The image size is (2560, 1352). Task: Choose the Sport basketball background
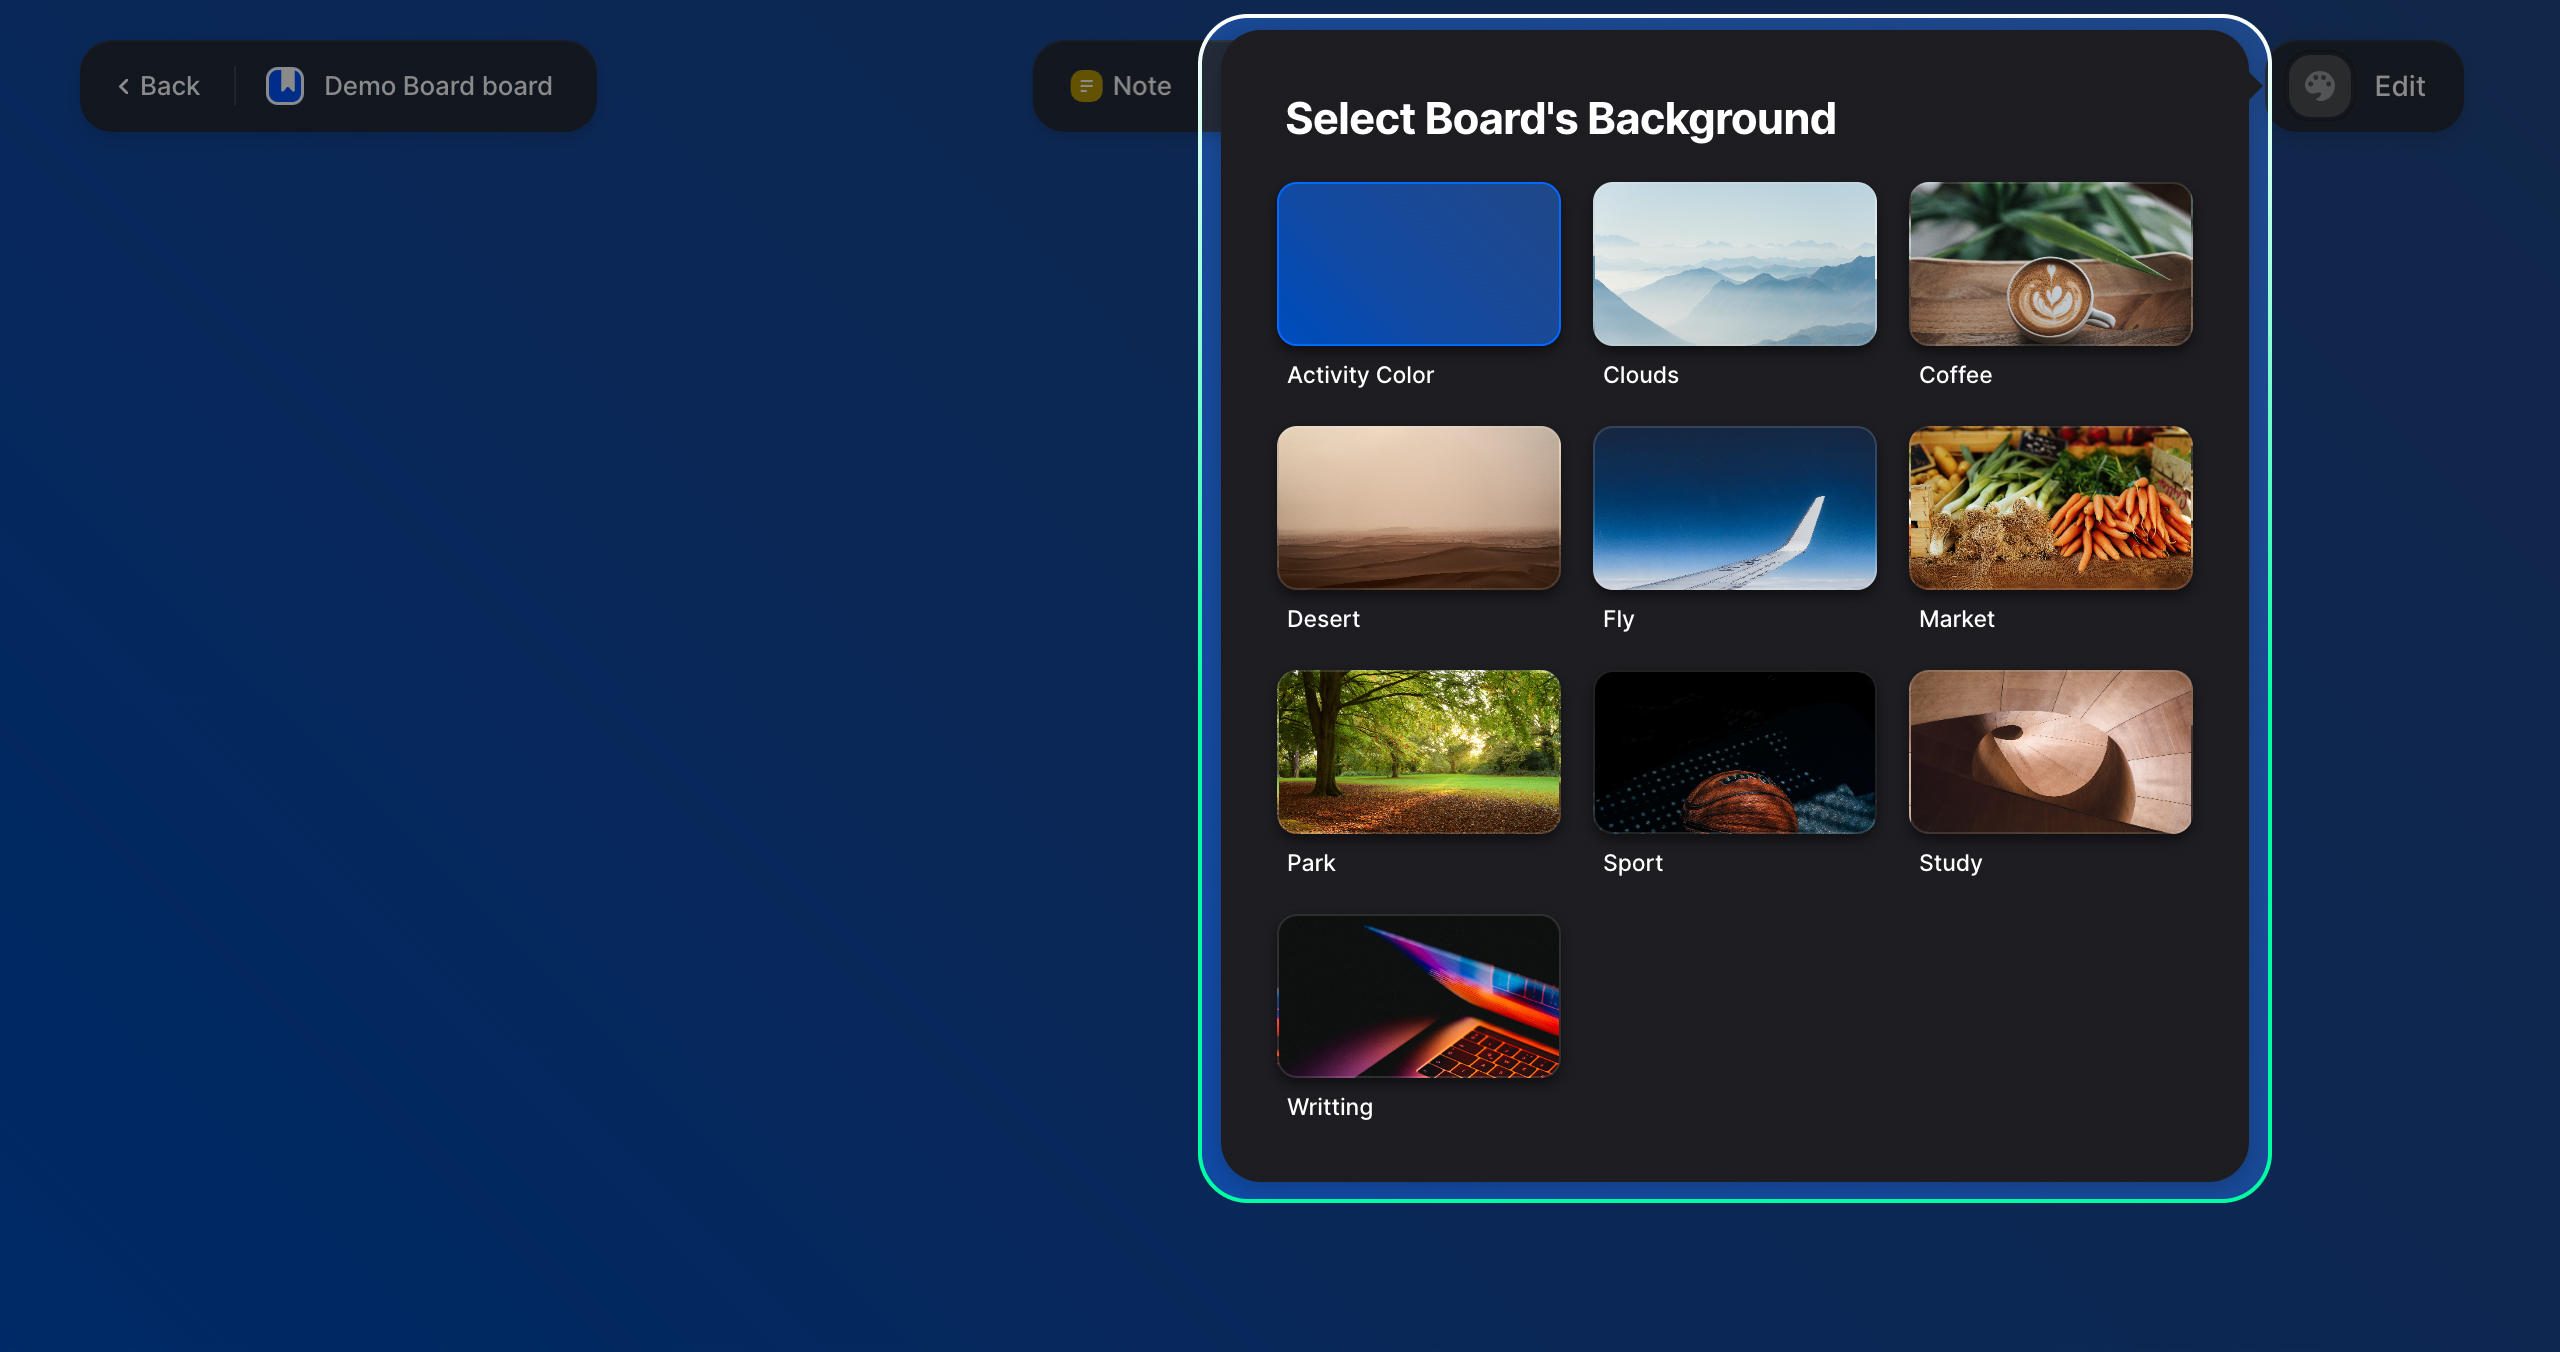point(1734,752)
